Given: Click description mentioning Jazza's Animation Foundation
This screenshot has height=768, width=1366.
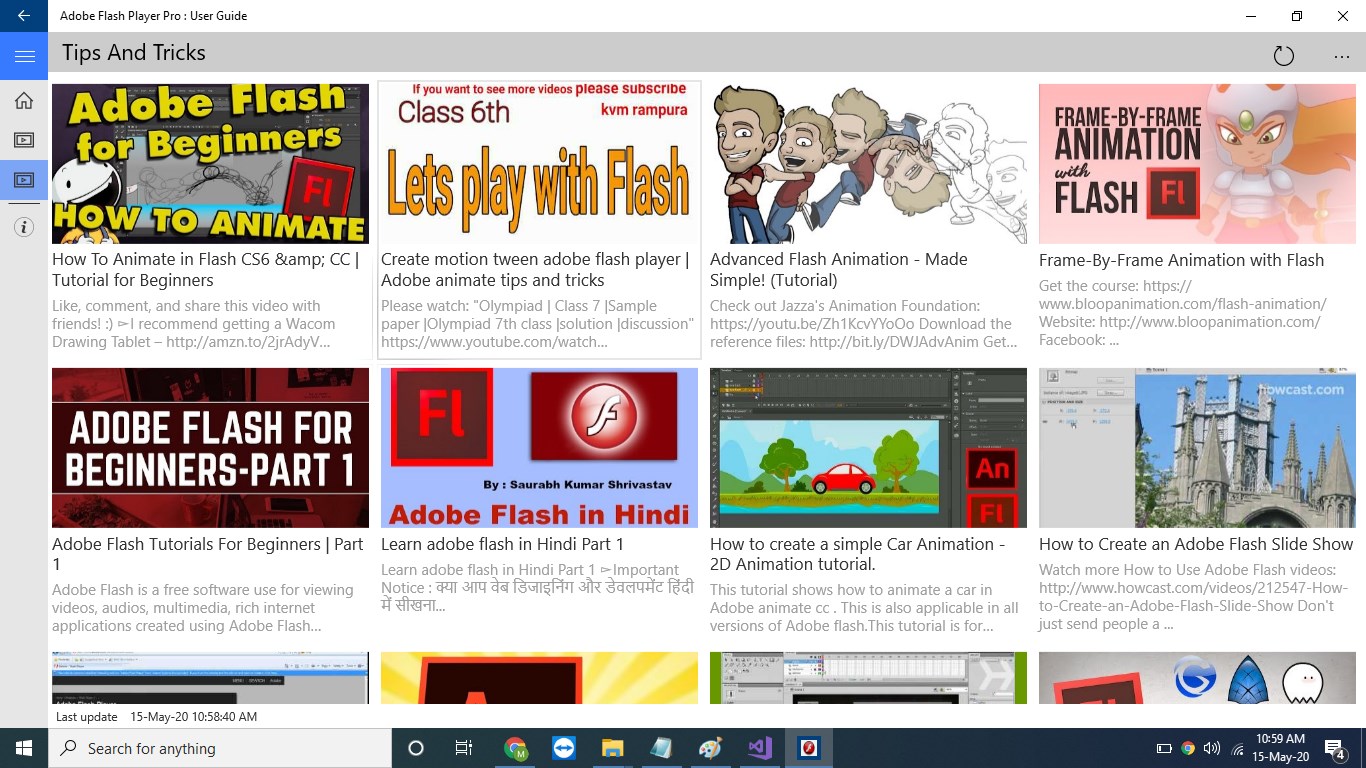Looking at the screenshot, I should coord(864,324).
